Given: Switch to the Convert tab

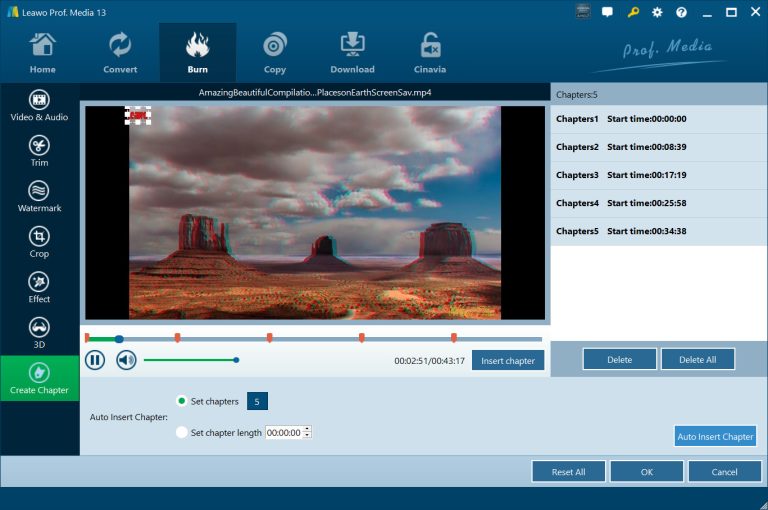Looking at the screenshot, I should click(x=121, y=52).
